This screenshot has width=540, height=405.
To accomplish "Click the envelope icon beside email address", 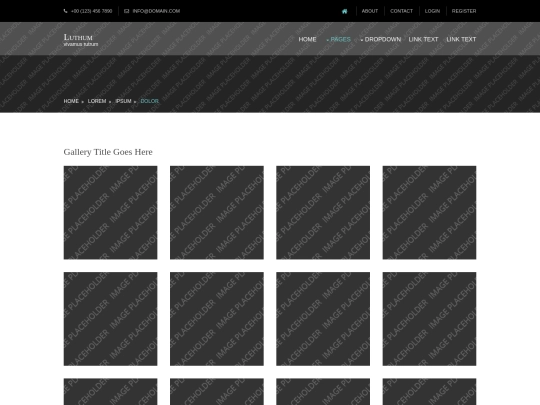I will (x=126, y=11).
